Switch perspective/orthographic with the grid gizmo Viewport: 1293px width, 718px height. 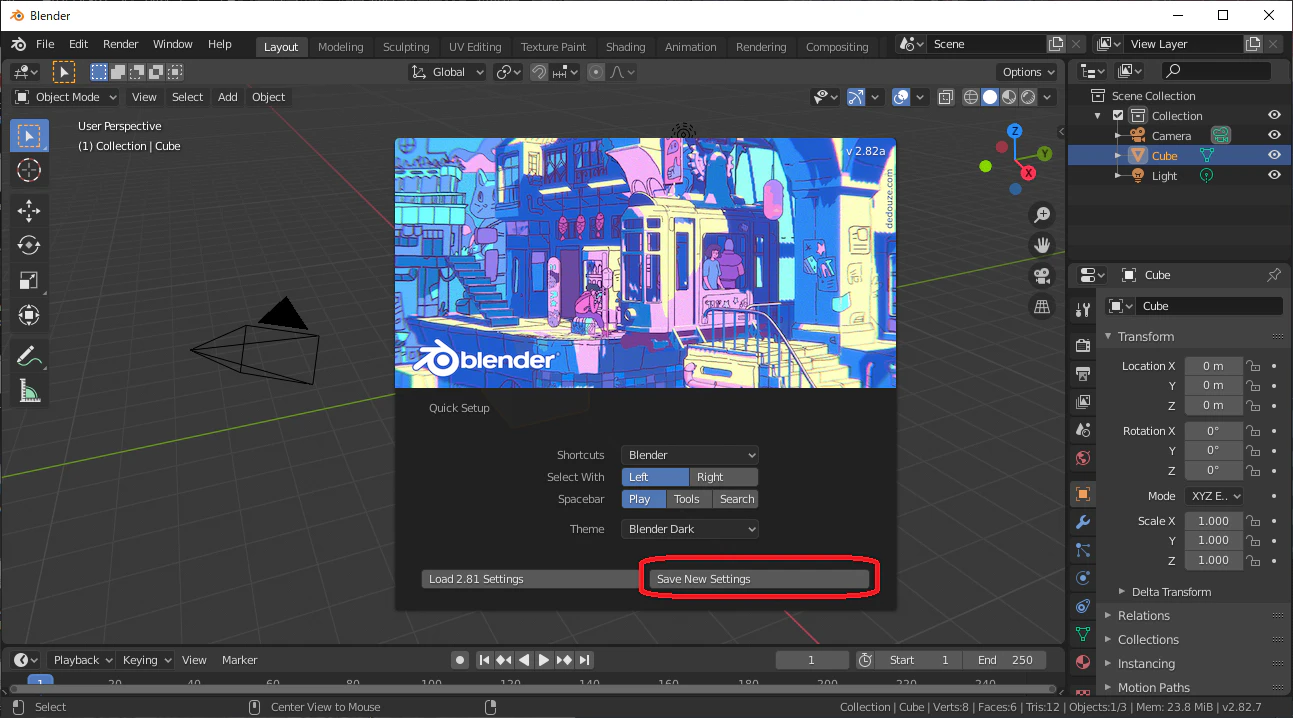[x=1042, y=307]
